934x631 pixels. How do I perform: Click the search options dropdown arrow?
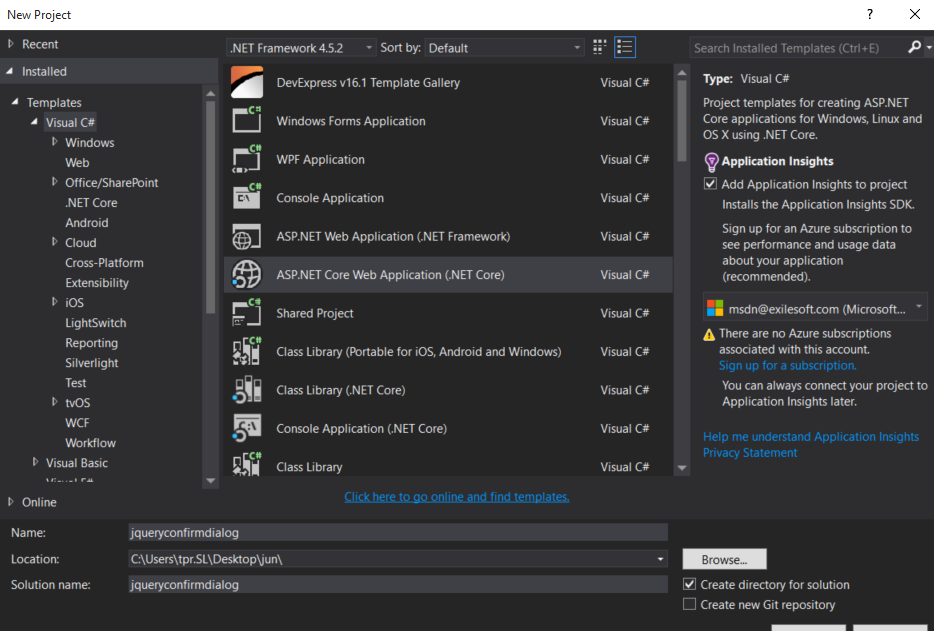928,47
